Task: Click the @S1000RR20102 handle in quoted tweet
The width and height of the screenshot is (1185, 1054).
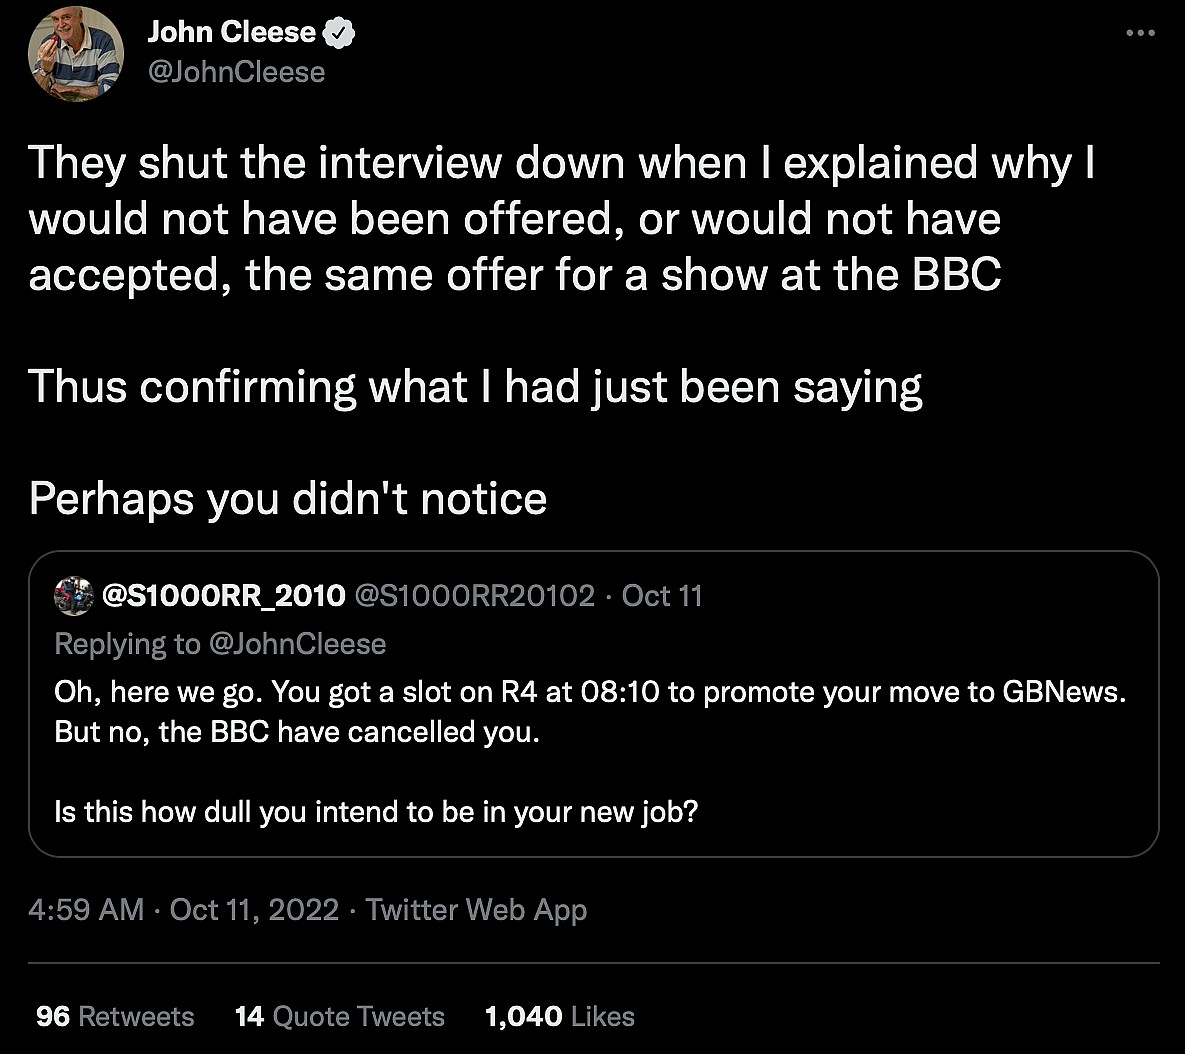Action: (x=474, y=596)
